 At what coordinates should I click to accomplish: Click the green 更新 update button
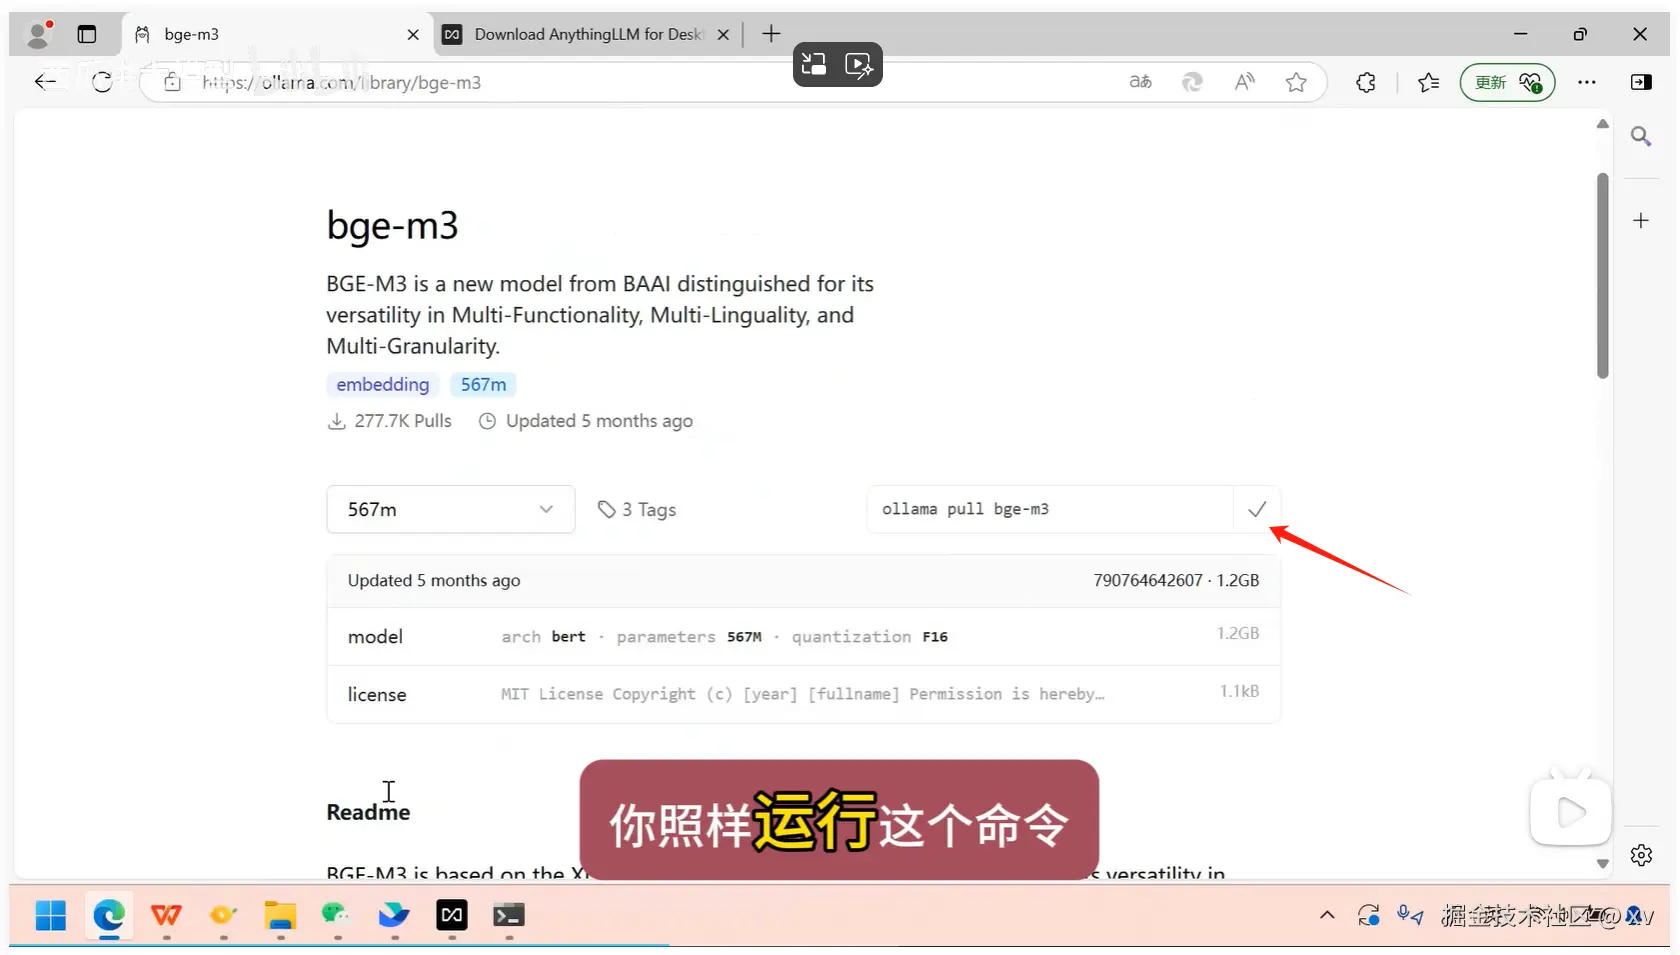tap(1507, 82)
